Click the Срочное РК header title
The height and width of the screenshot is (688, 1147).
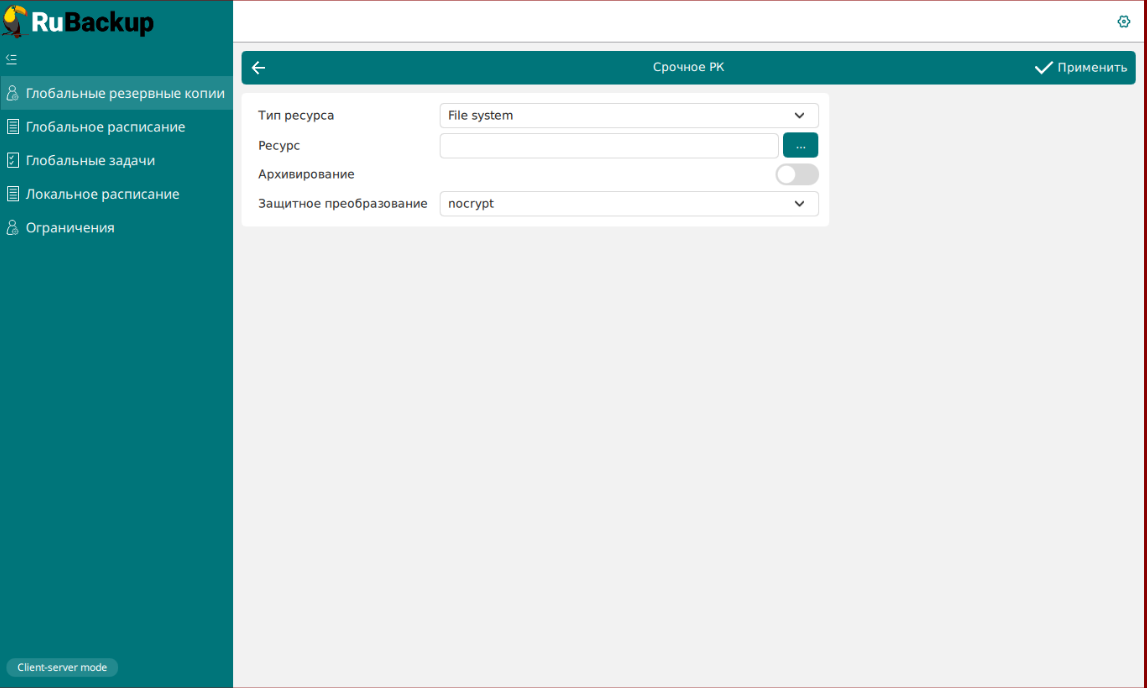[688, 67]
